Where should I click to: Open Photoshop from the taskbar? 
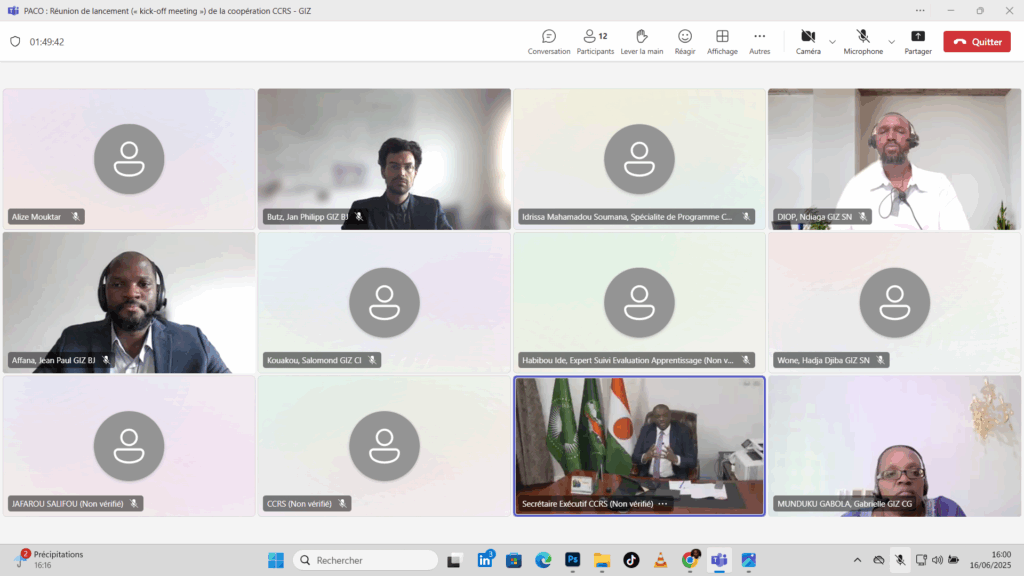coord(573,560)
